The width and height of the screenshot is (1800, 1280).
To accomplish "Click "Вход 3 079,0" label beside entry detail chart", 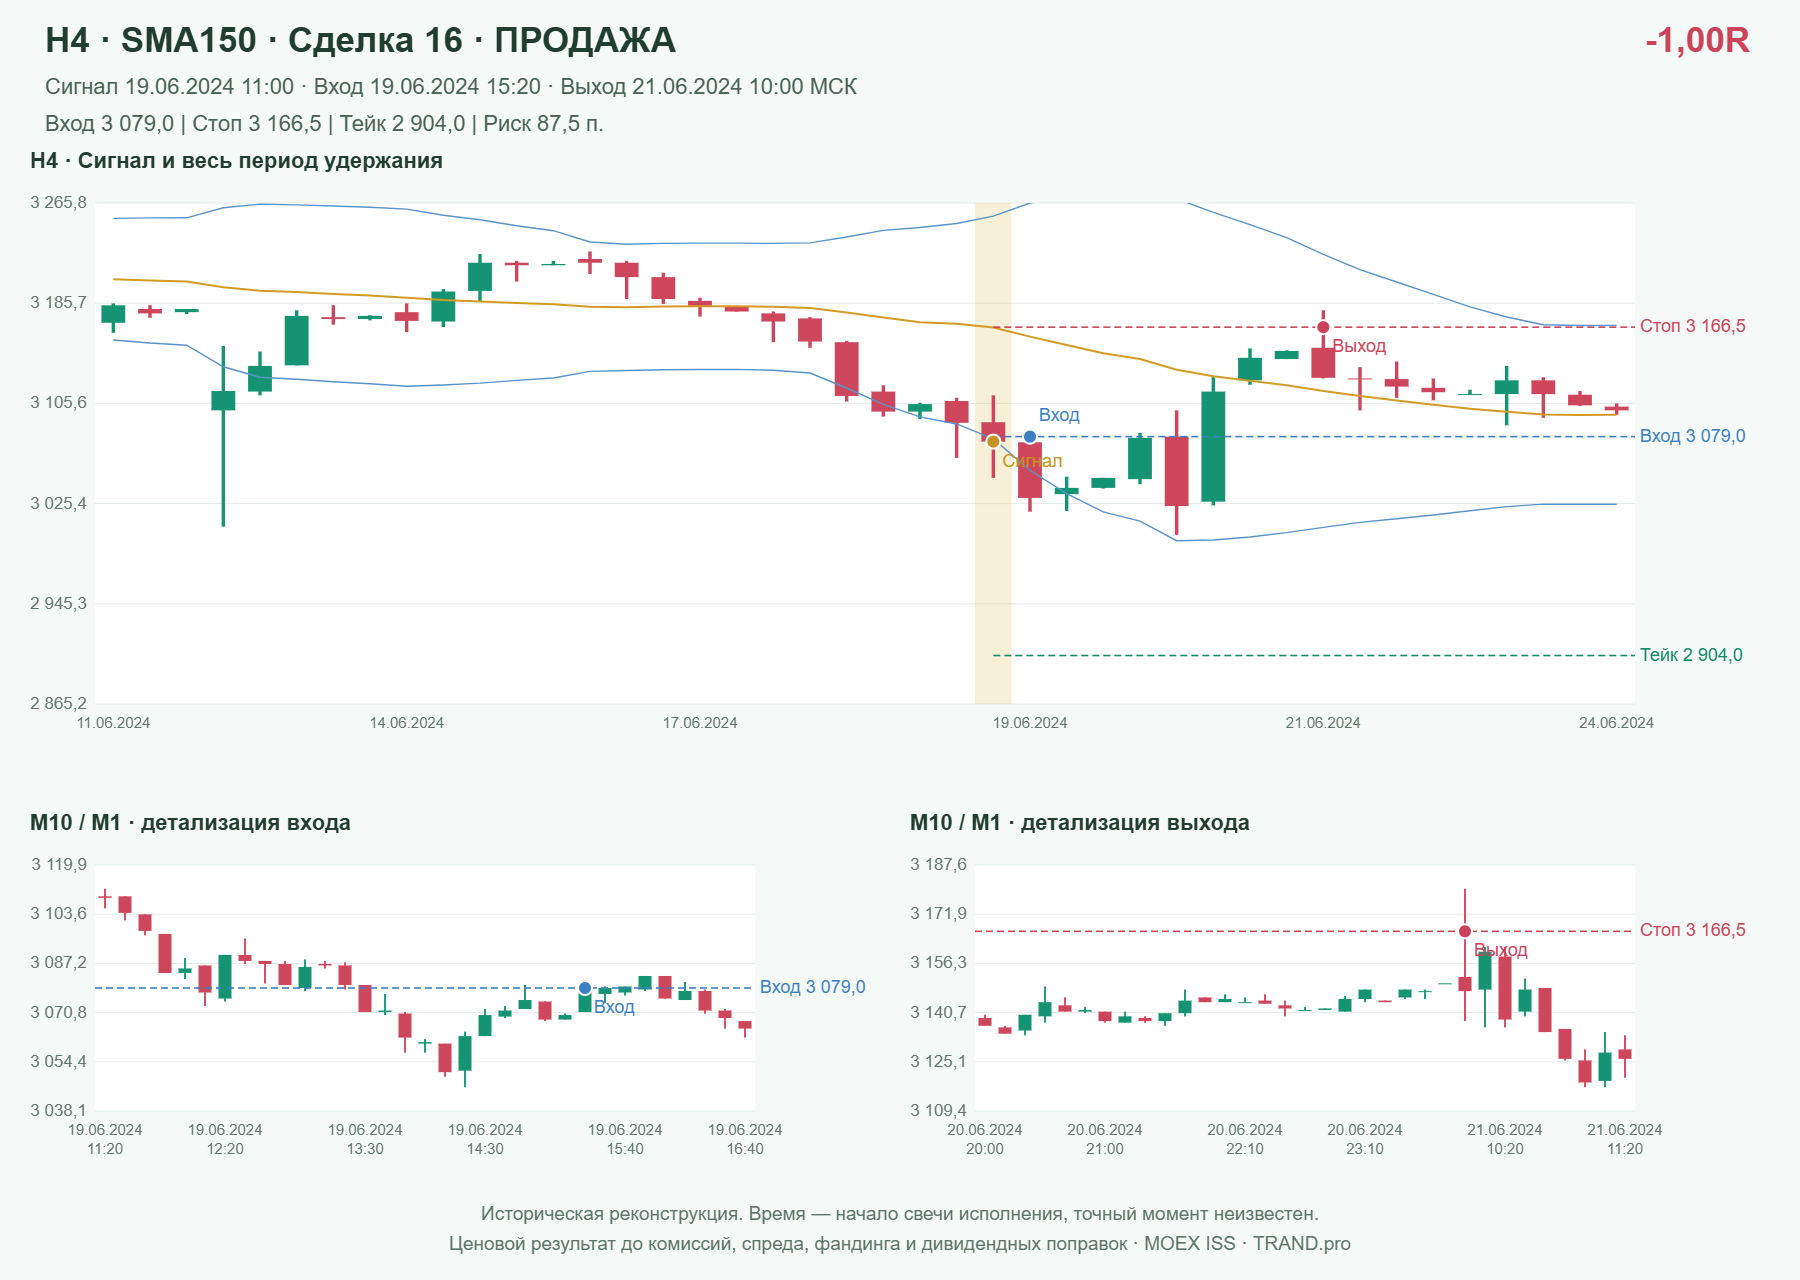I will (x=813, y=987).
